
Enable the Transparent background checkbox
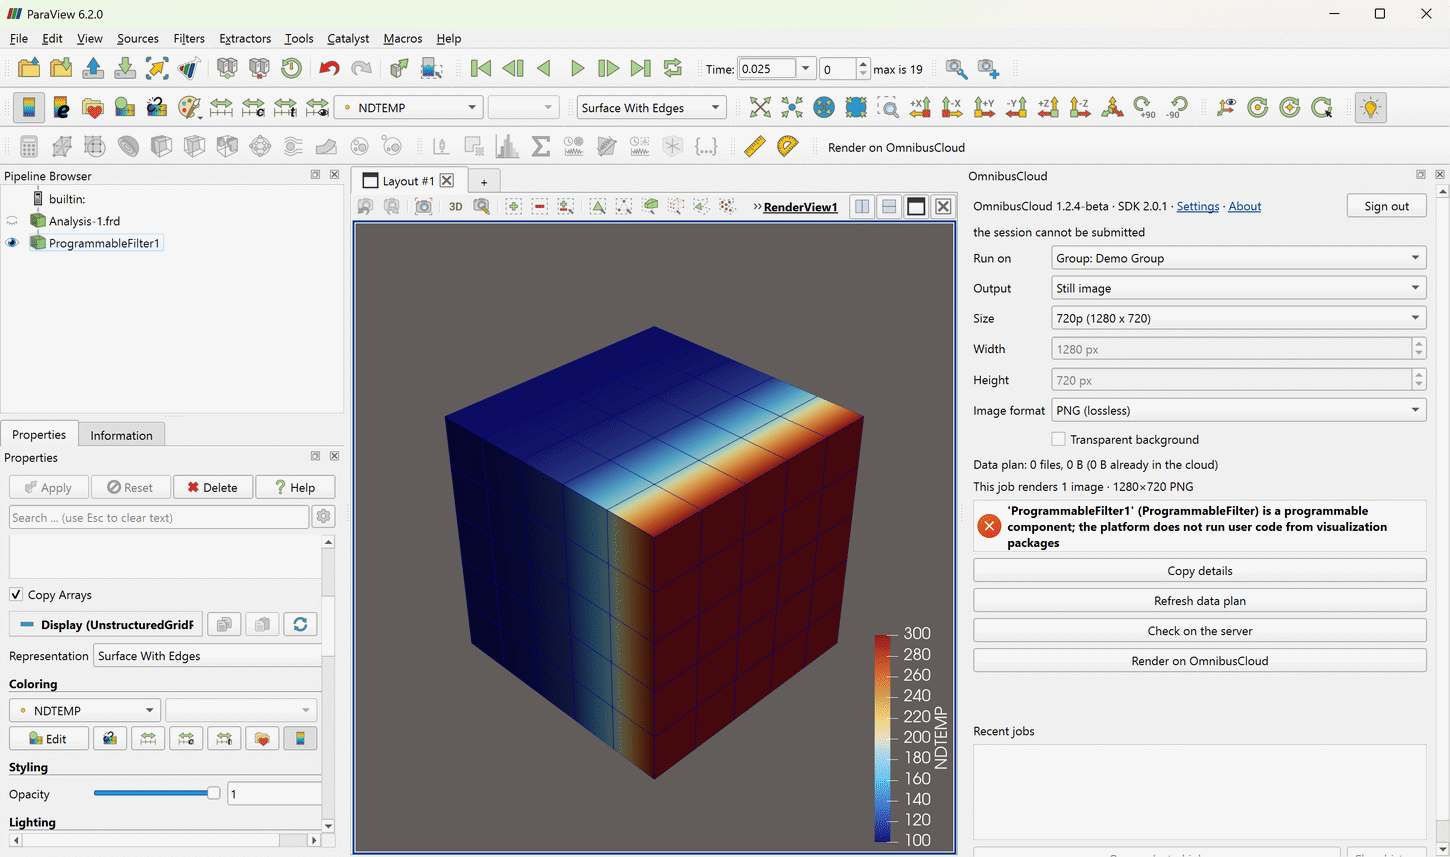coord(1058,439)
